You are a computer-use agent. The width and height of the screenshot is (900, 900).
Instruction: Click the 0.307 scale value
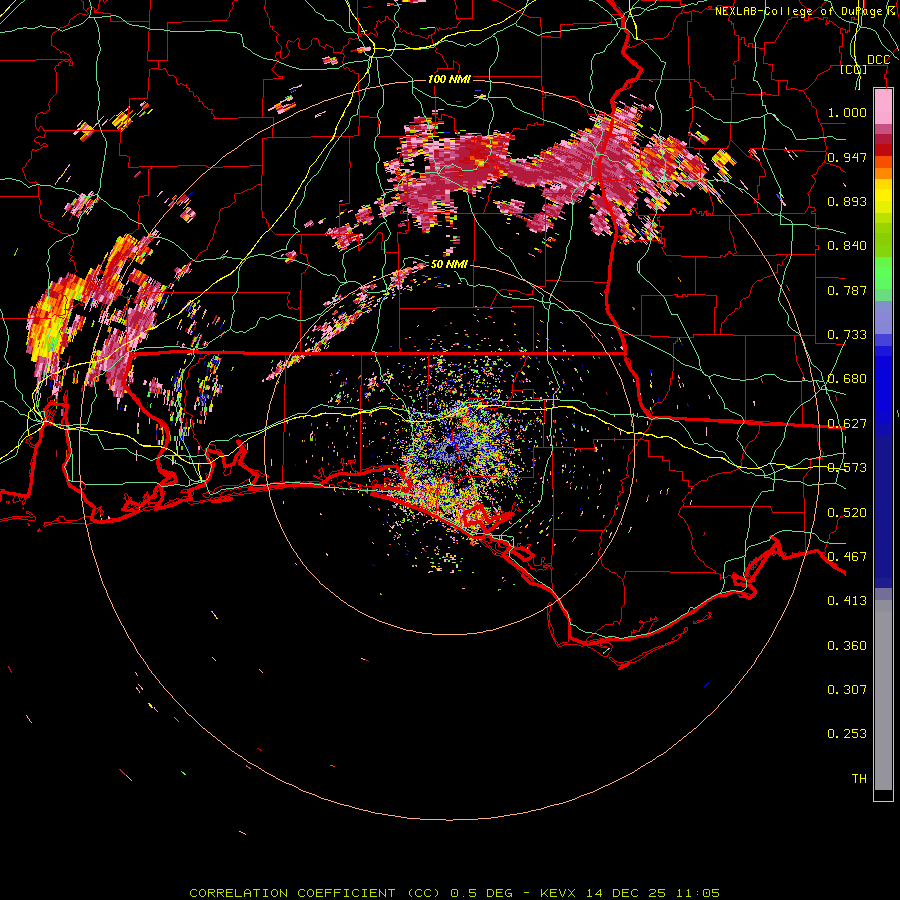(847, 690)
